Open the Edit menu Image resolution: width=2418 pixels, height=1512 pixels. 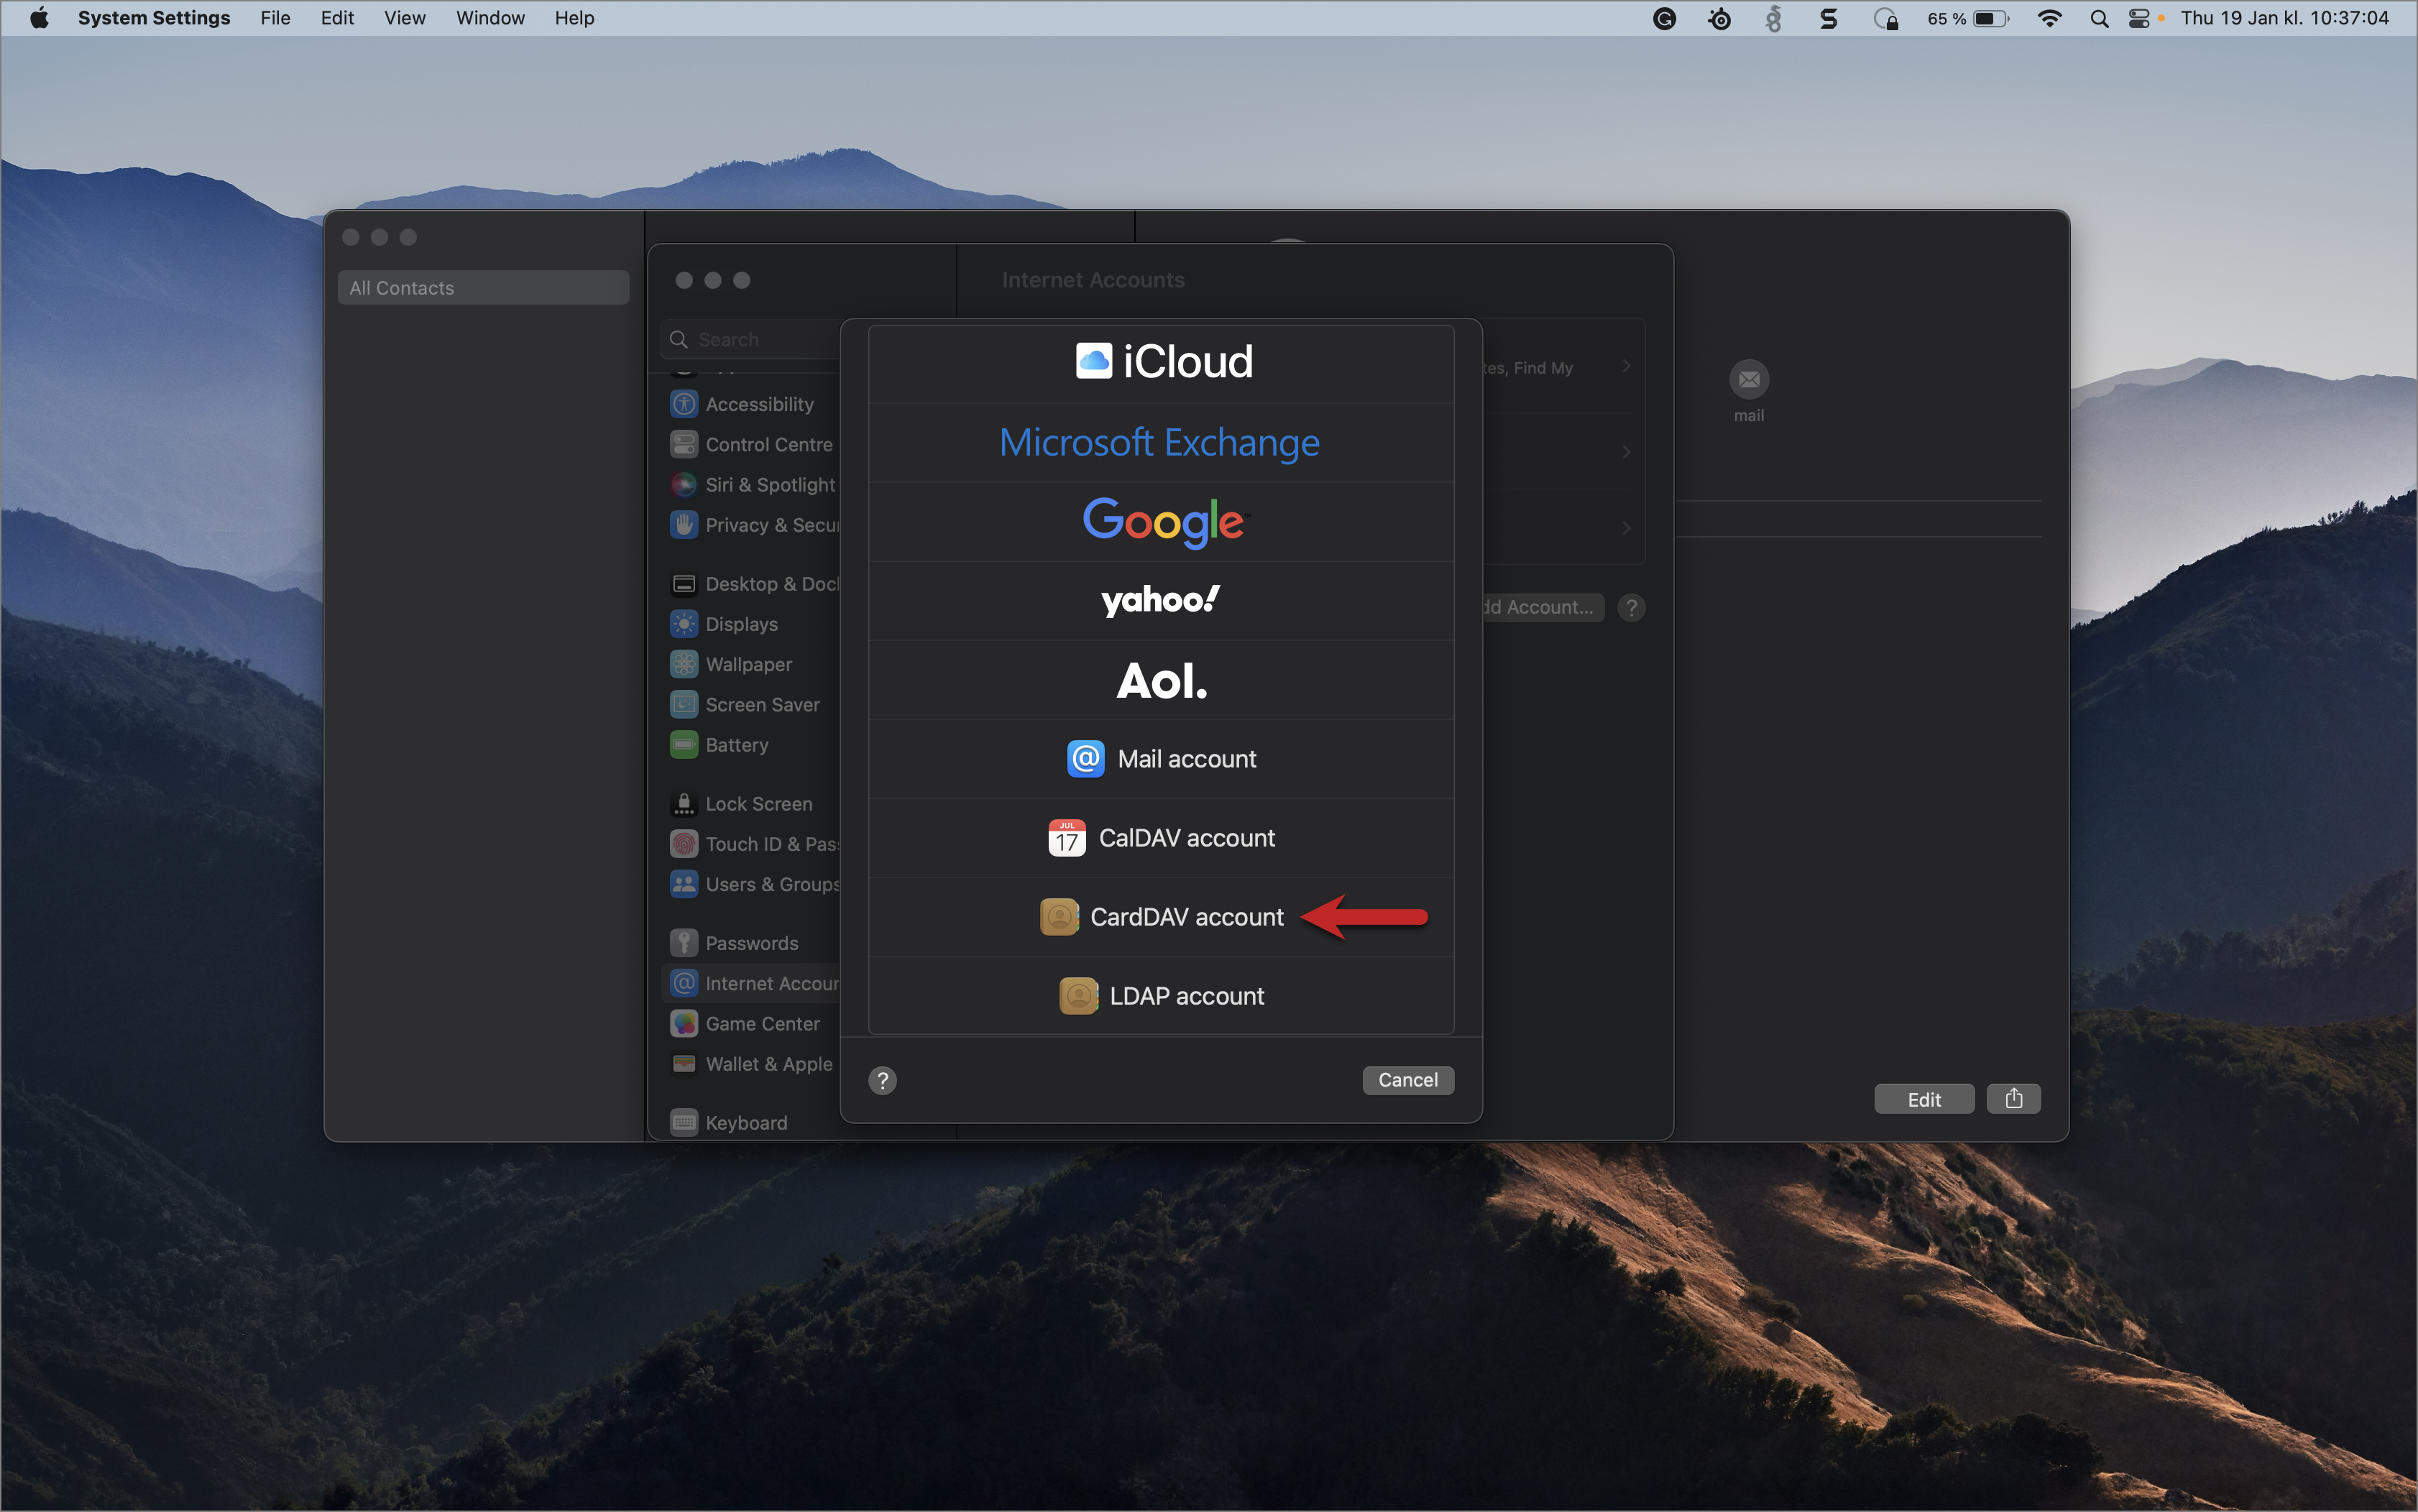pyautogui.click(x=337, y=18)
